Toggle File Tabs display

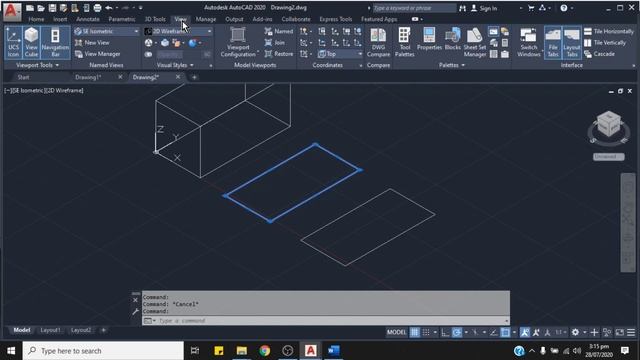tap(553, 42)
